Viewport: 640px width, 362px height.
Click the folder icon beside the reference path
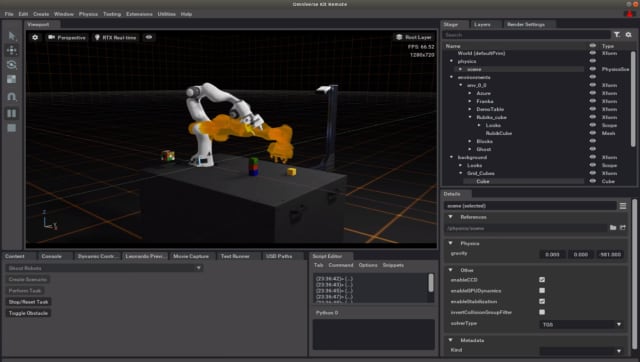613,228
